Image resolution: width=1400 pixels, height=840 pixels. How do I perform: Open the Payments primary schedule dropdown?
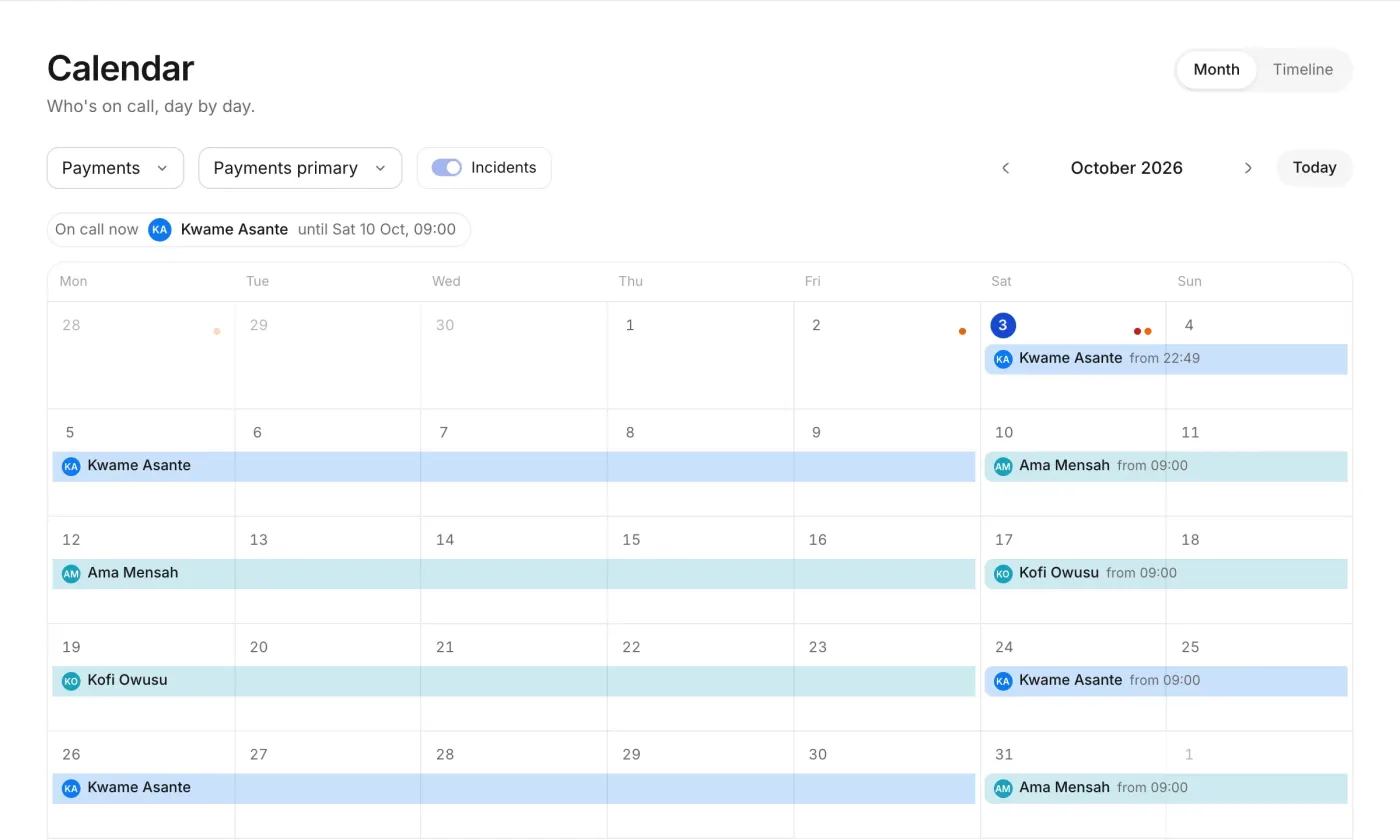point(300,168)
